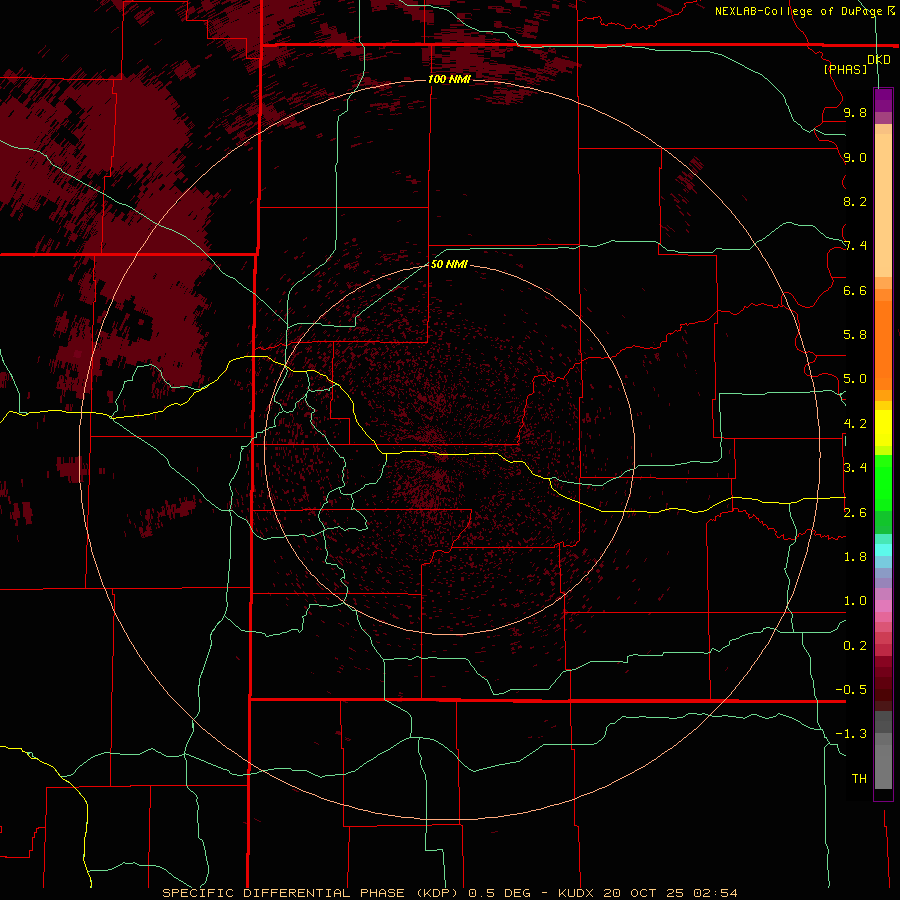Pick the orange band of the color scale
Image resolution: width=900 pixels, height=900 pixels.
click(883, 346)
